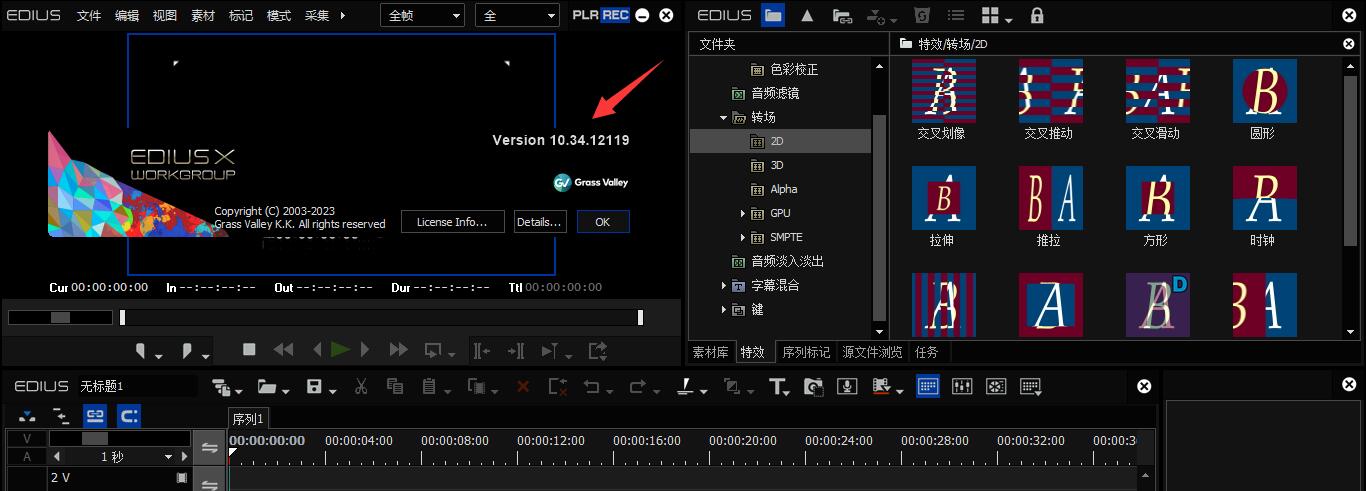Click the Cut scissors icon
This screenshot has height=491, width=1366.
[x=361, y=386]
